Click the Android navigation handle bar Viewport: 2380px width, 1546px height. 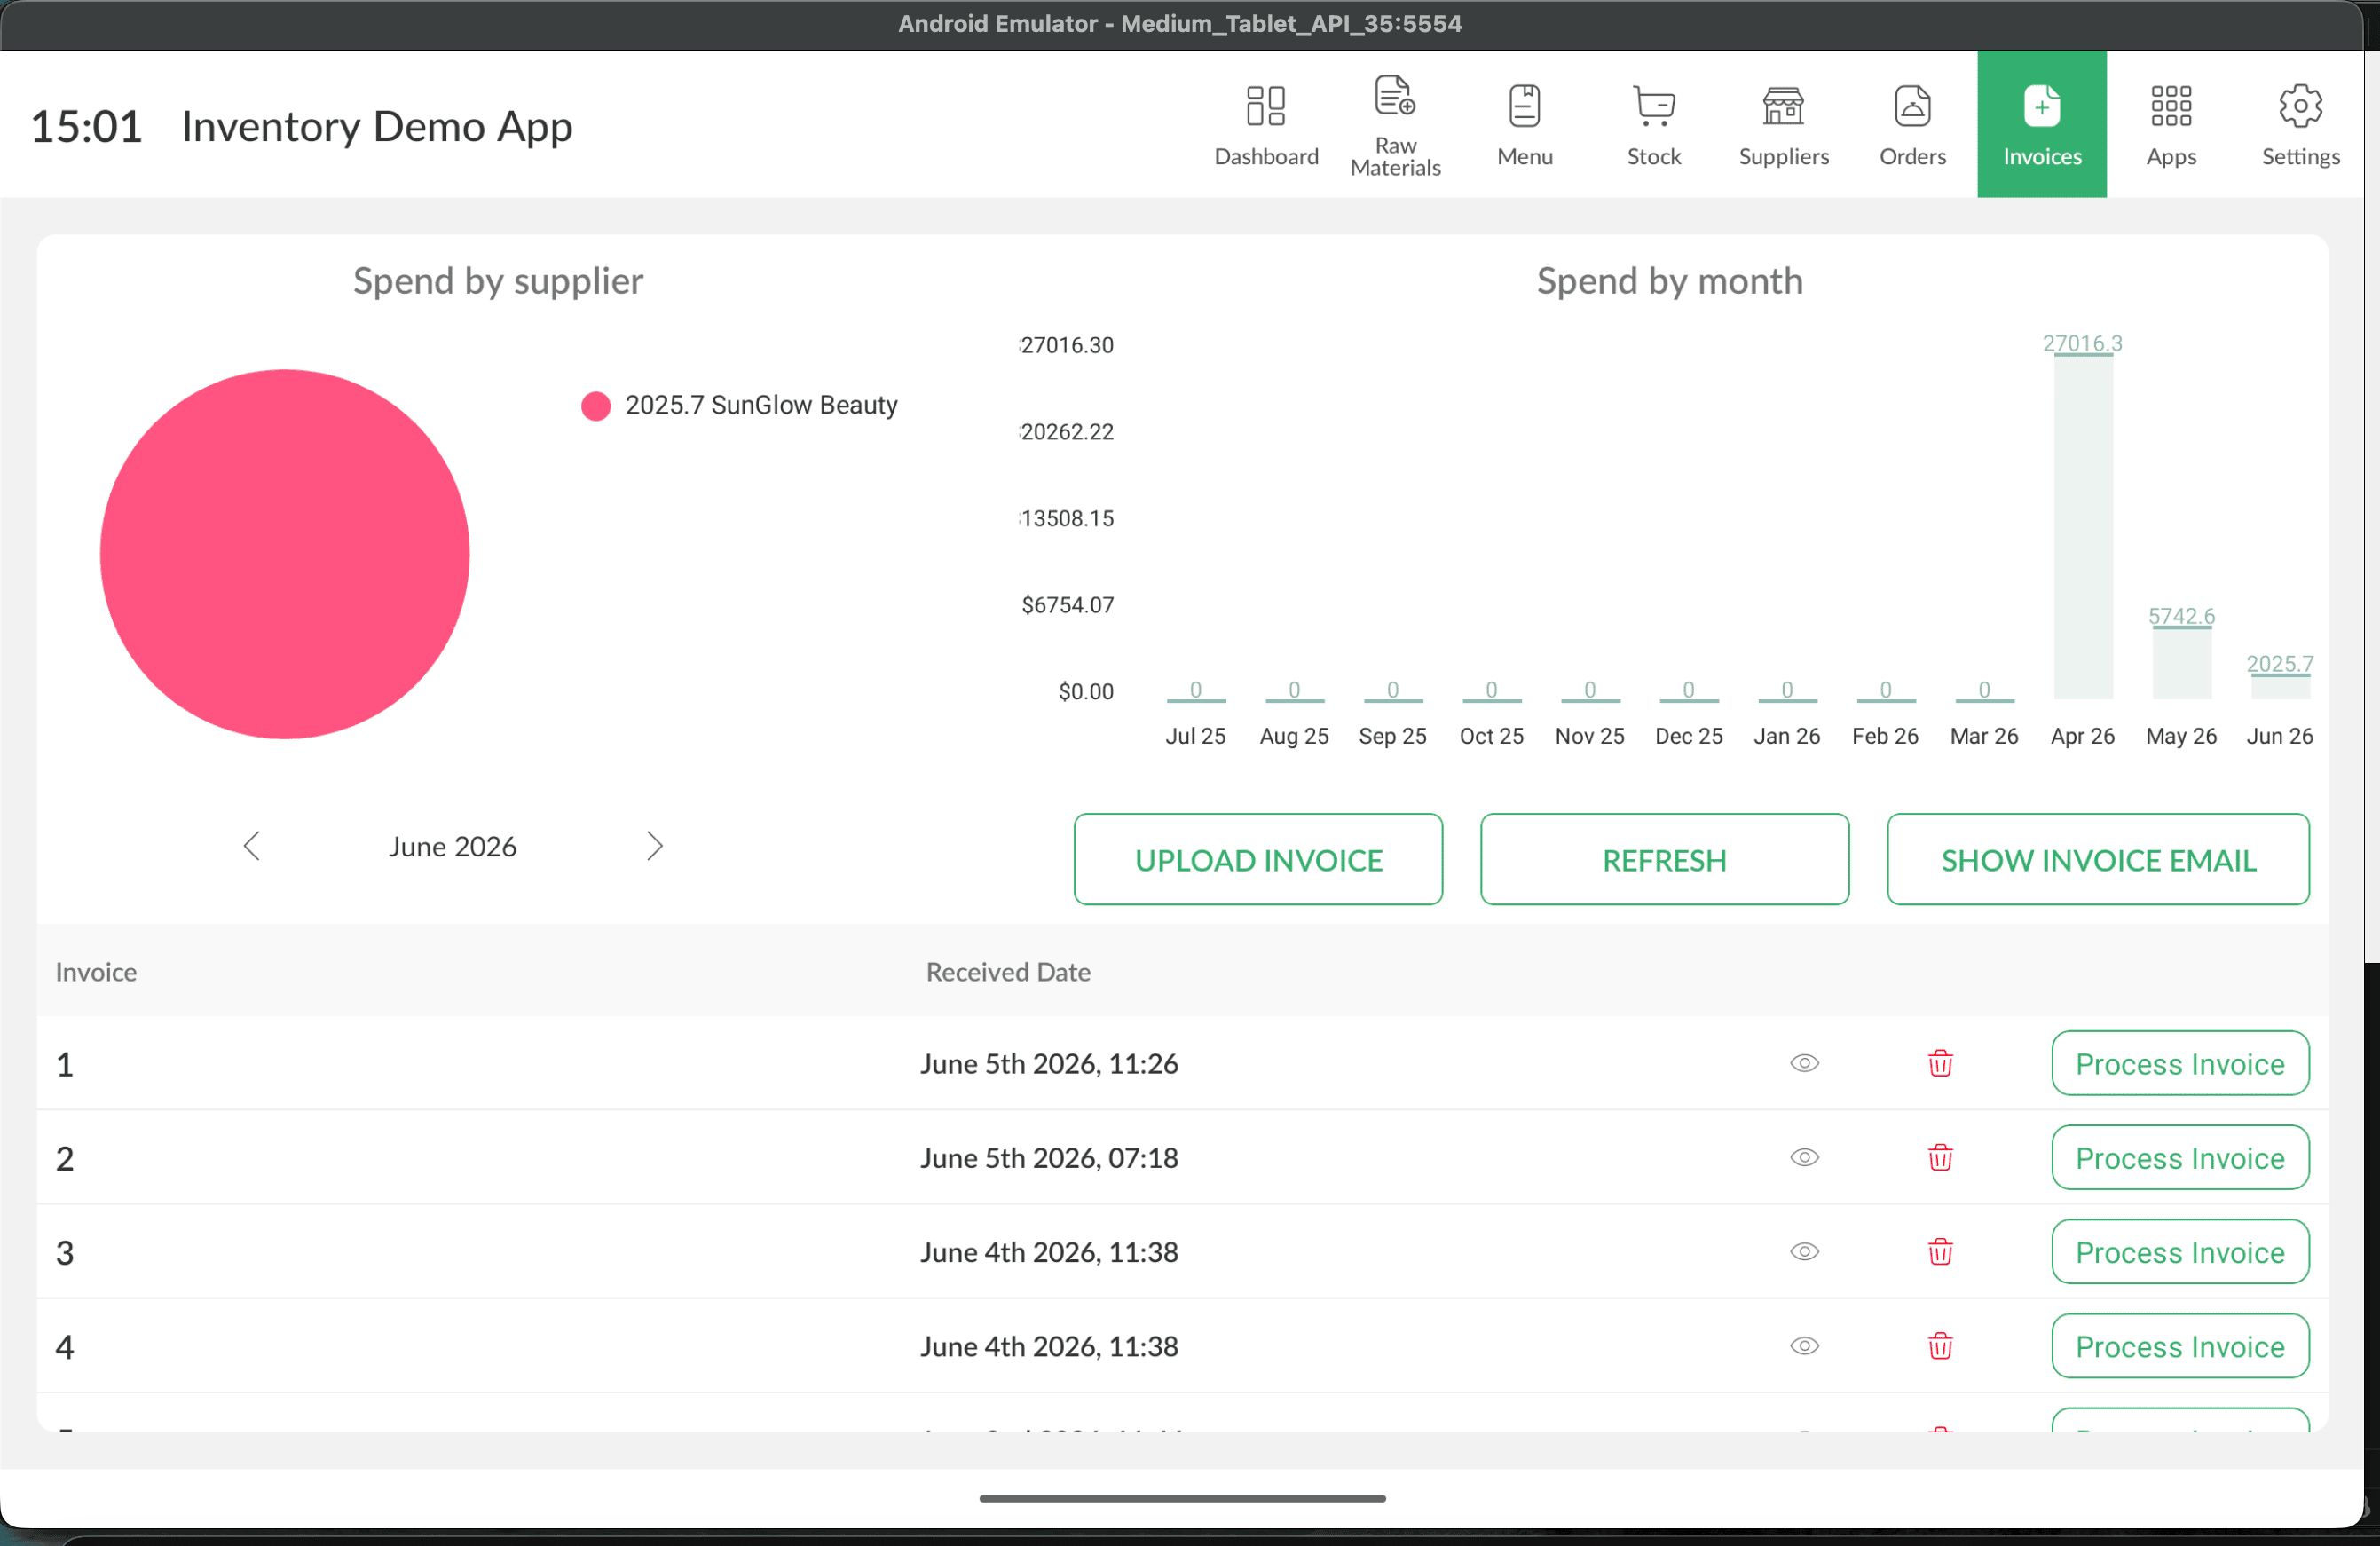pos(1182,1497)
